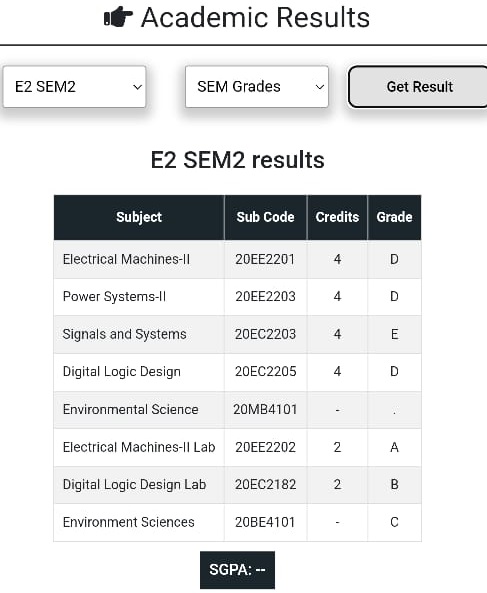Click the Subject column header
The width and height of the screenshot is (487, 593).
[139, 217]
